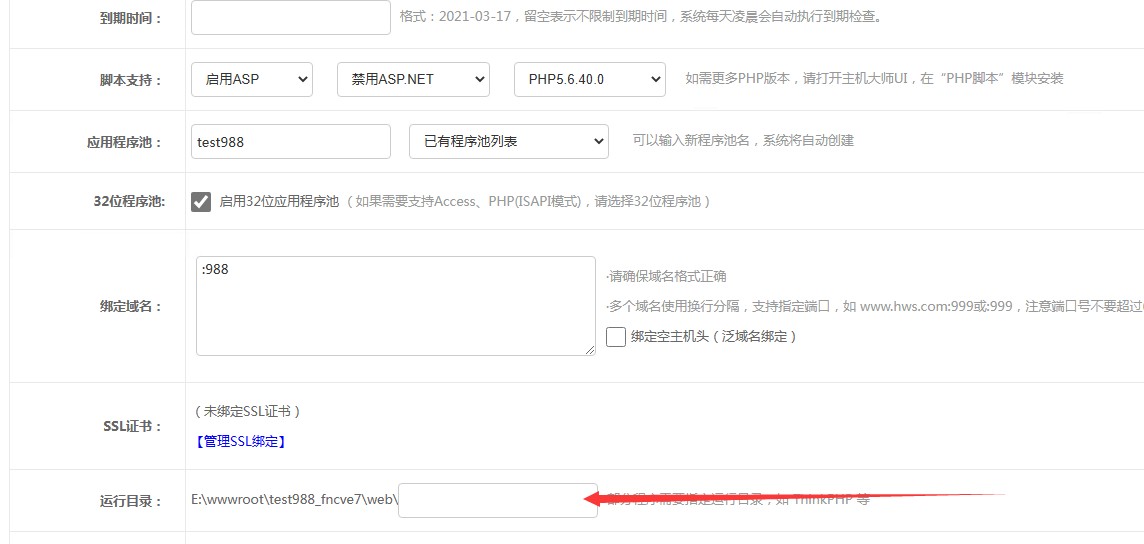The width and height of the screenshot is (1144, 544).
Task: Expand the 禁用ASP.NET dropdown
Action: (413, 80)
